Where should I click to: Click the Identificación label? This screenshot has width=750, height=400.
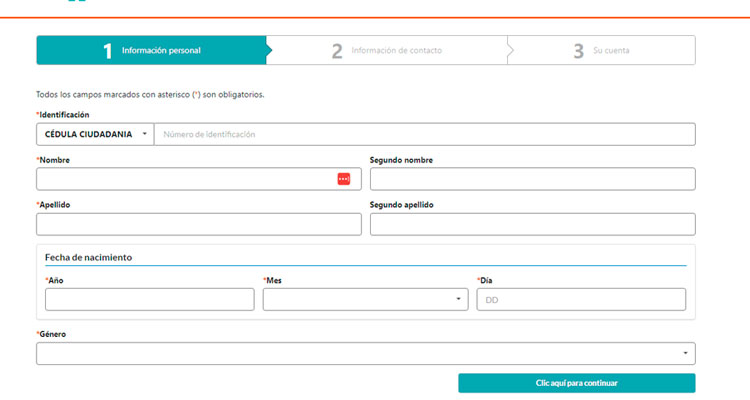63,115
